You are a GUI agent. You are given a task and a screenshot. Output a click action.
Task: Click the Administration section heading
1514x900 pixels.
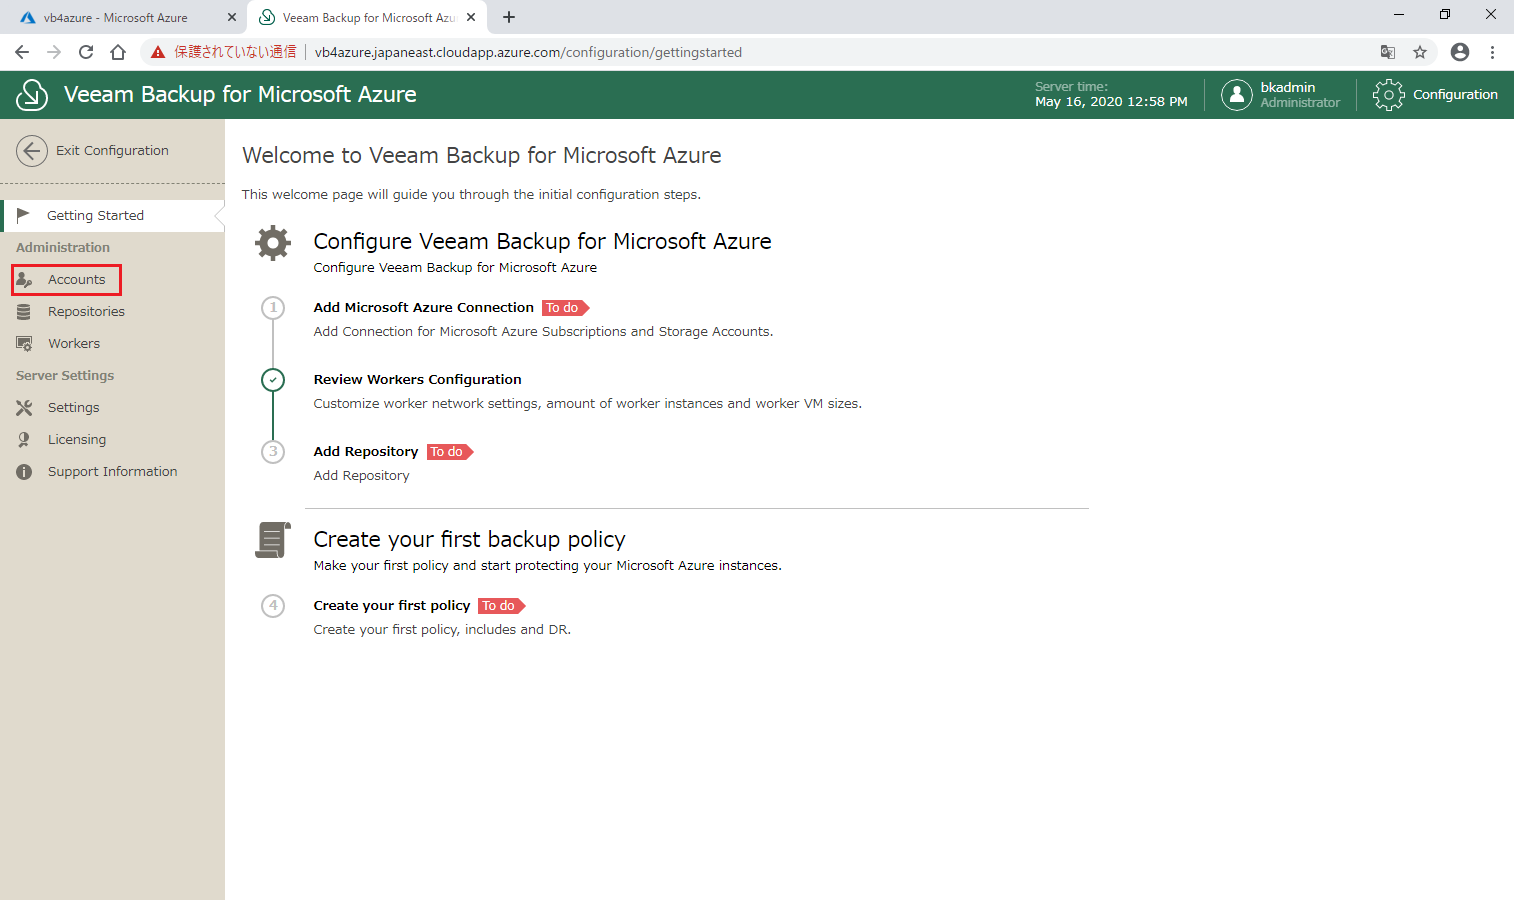63,248
